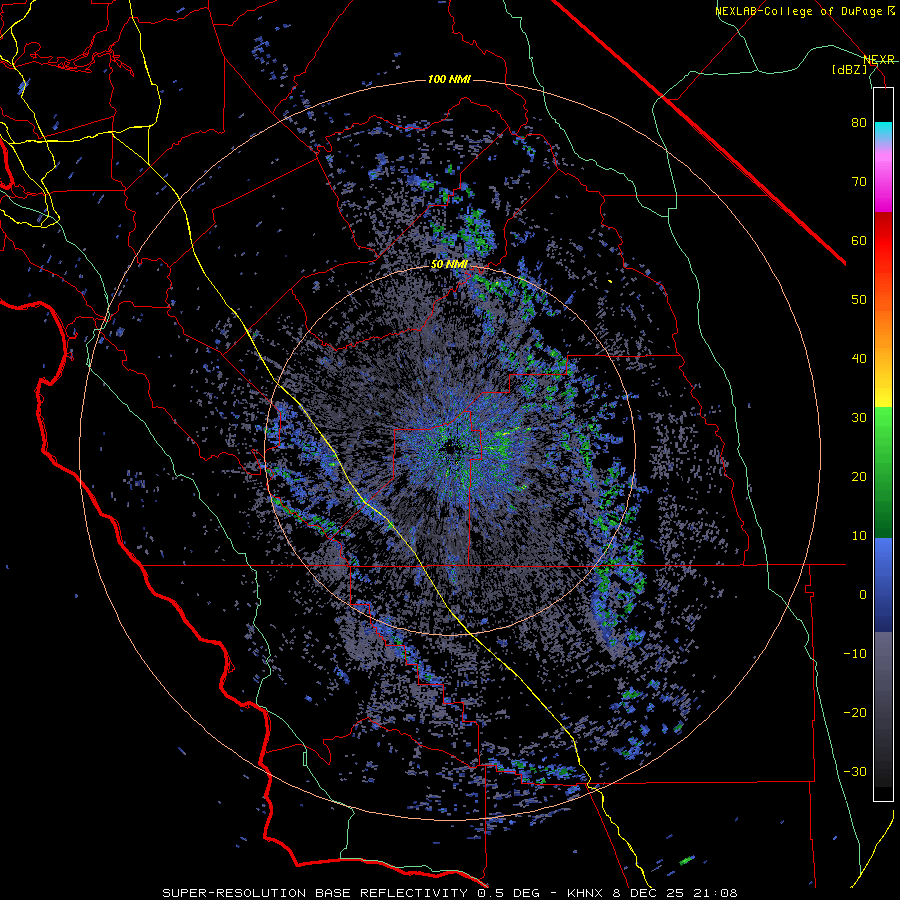Click the 50 NMI range ring label
Viewport: 900px width, 900px height.
pos(449,265)
